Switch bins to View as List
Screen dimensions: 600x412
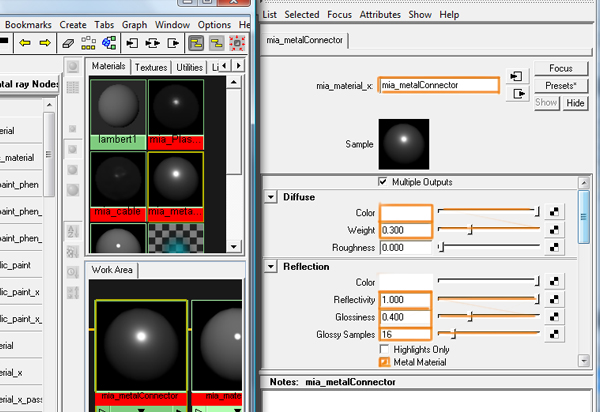click(73, 88)
